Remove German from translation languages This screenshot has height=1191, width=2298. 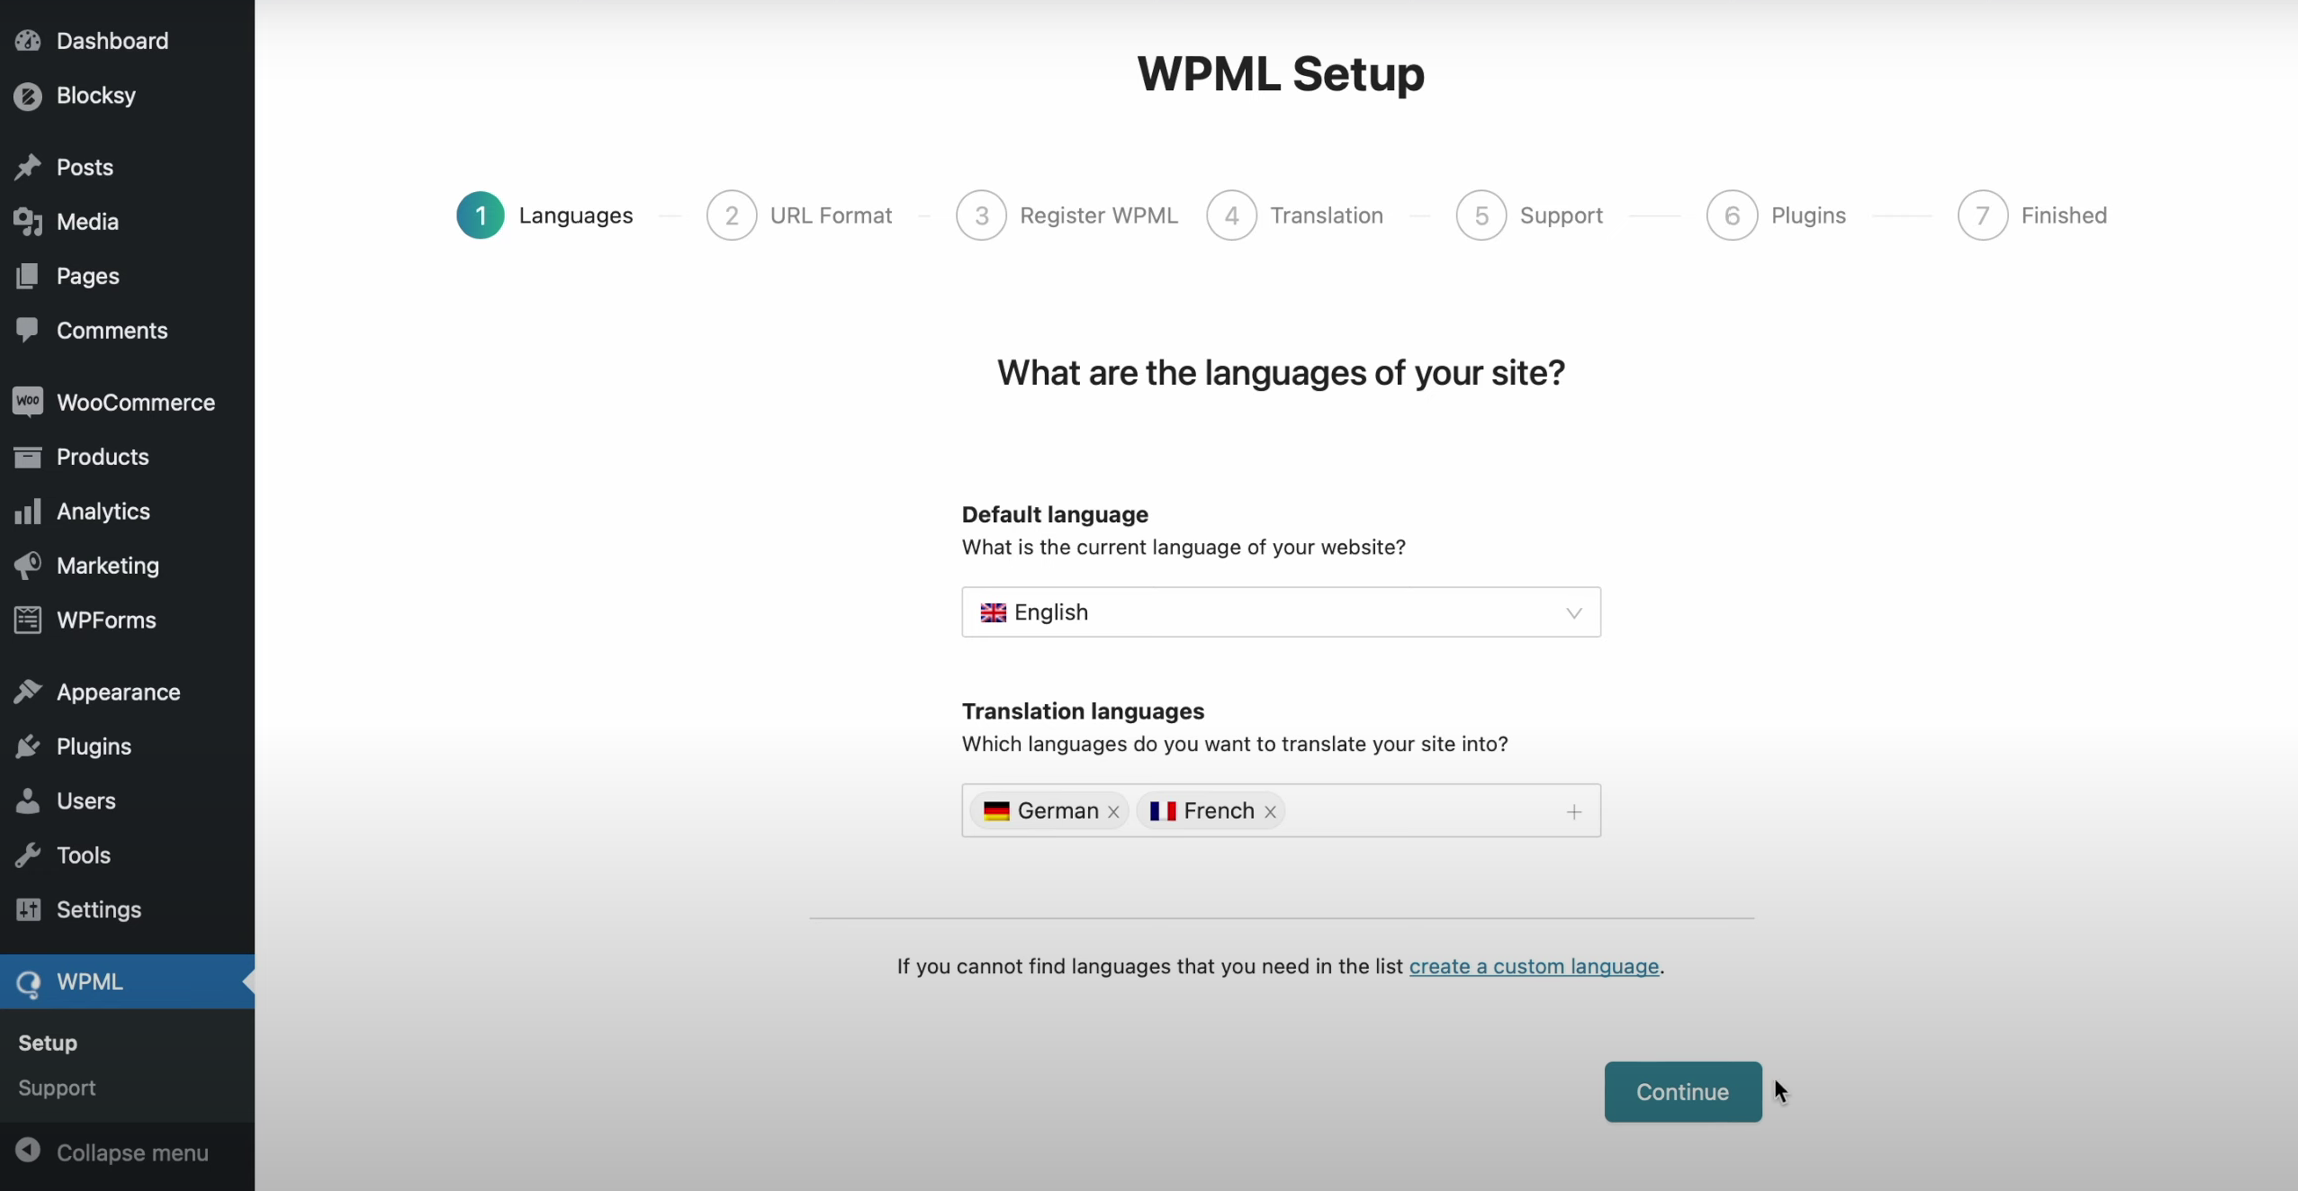[1112, 811]
